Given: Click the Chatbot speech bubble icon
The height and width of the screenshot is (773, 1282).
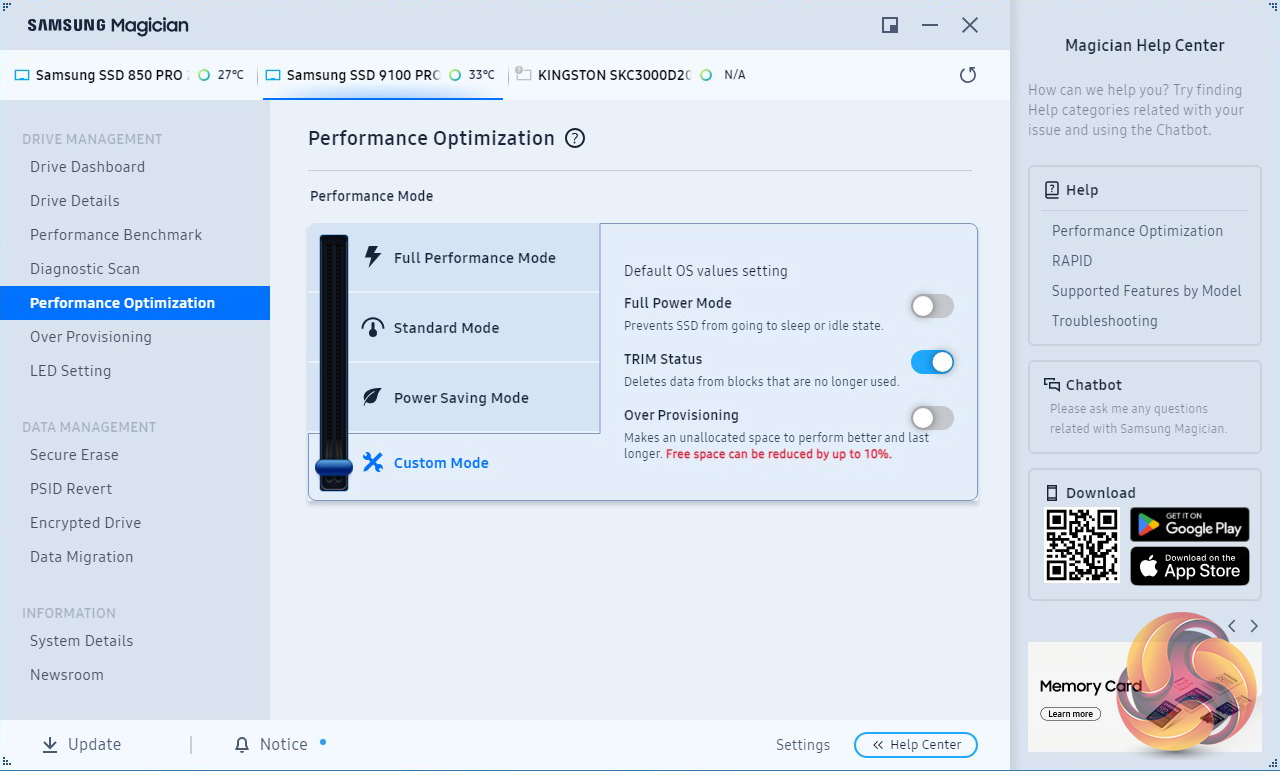Looking at the screenshot, I should coord(1052,385).
